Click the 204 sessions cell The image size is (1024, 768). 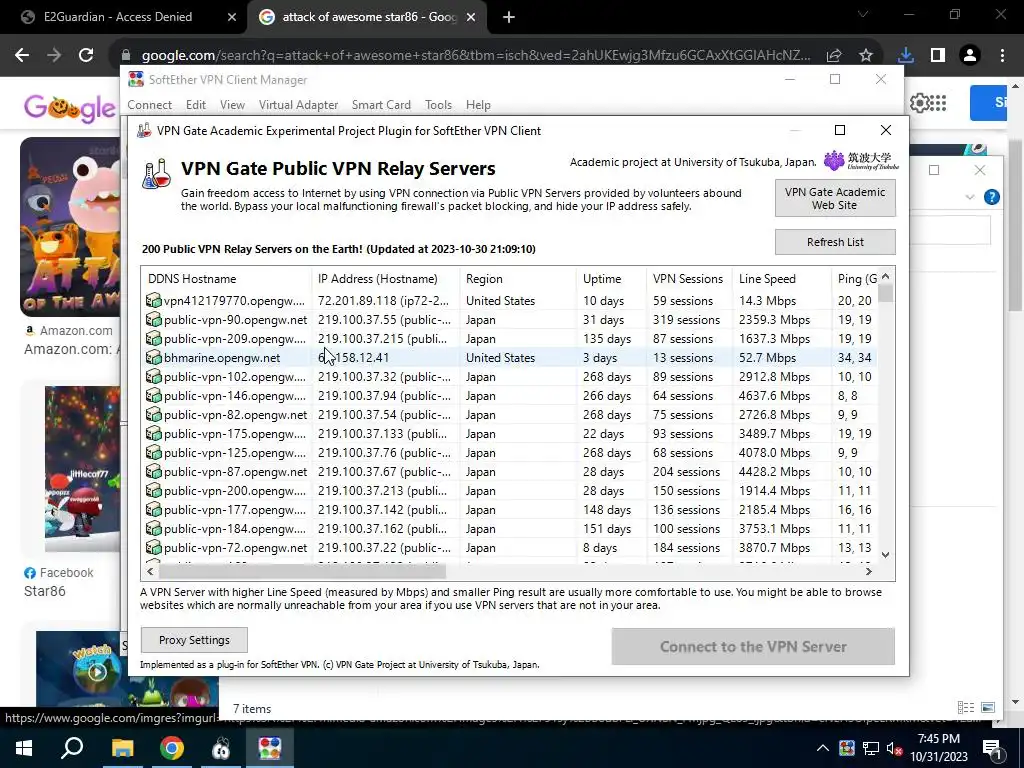(x=686, y=471)
